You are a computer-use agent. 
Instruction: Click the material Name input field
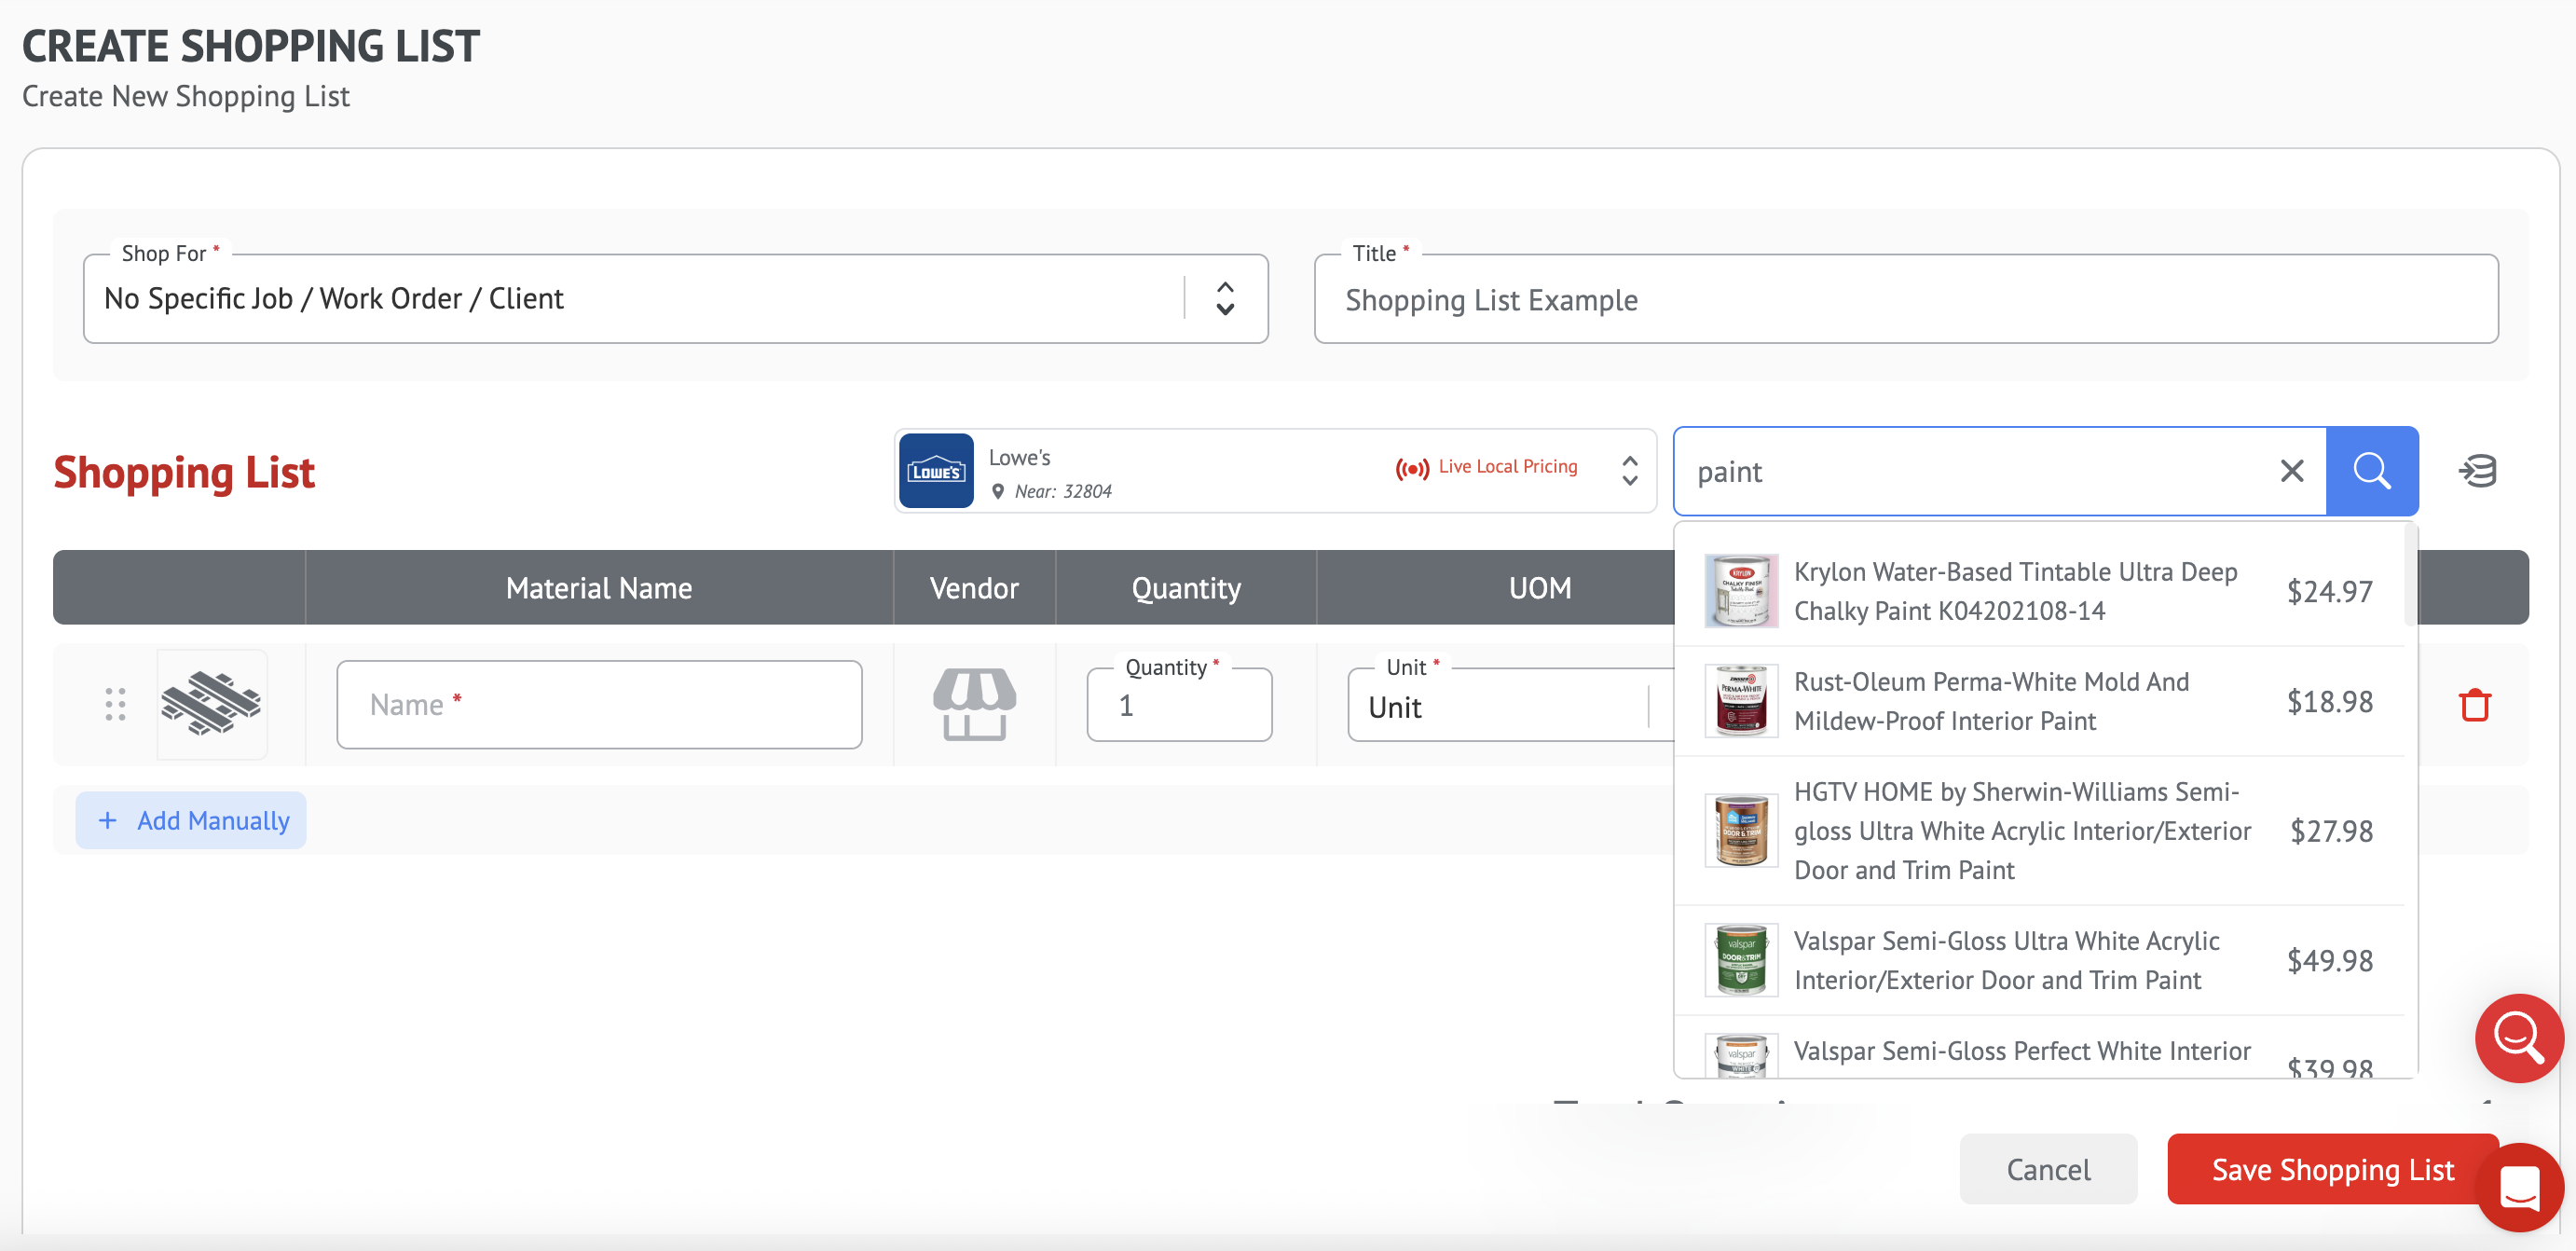pos(599,705)
